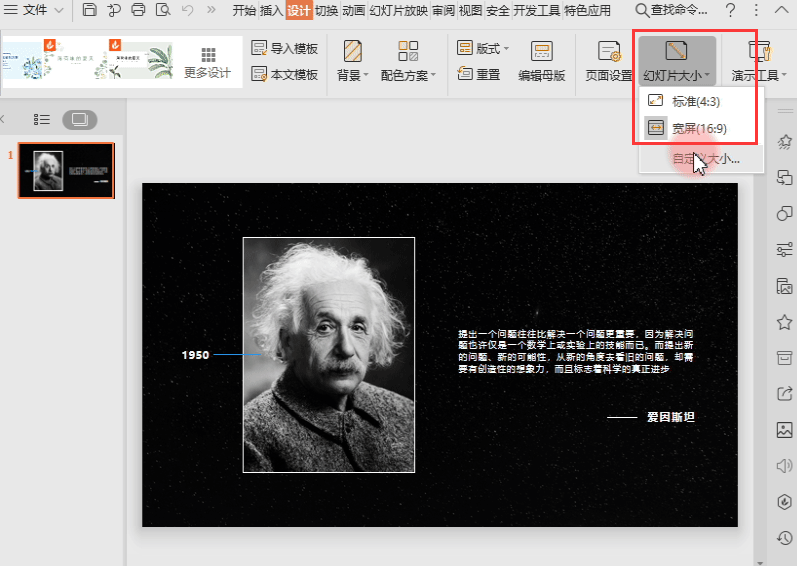Switch to outline list view in slide panel
The height and width of the screenshot is (566, 797).
pos(41,119)
